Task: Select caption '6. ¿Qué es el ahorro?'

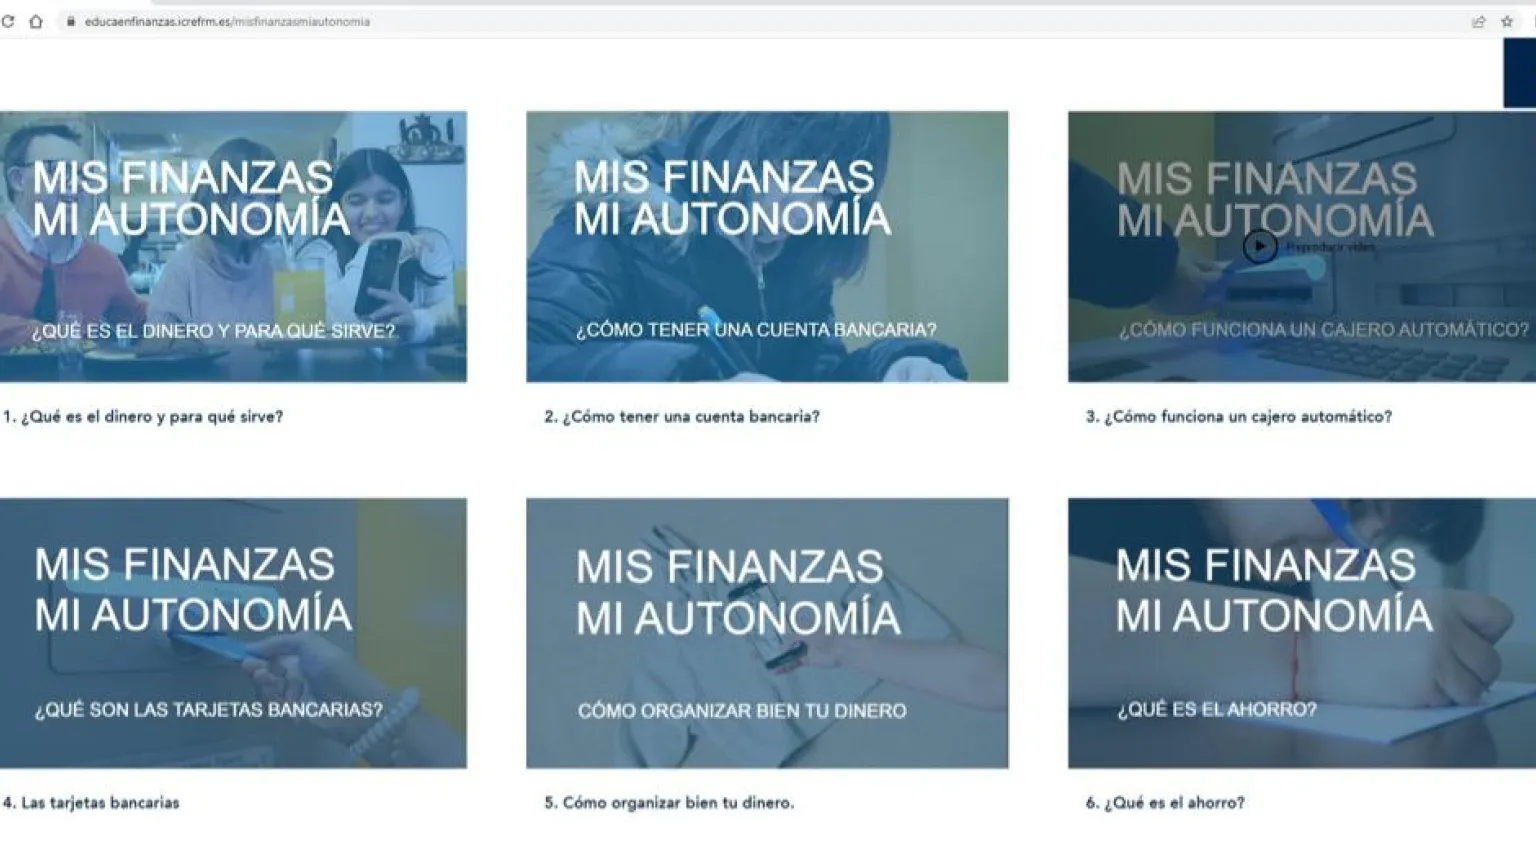Action: coord(1165,803)
